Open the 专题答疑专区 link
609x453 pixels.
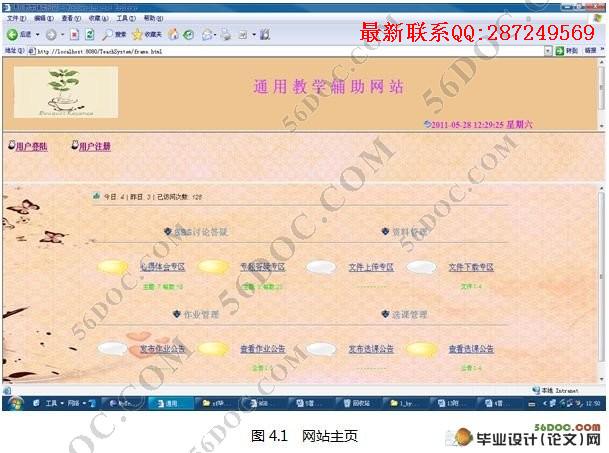pos(263,267)
